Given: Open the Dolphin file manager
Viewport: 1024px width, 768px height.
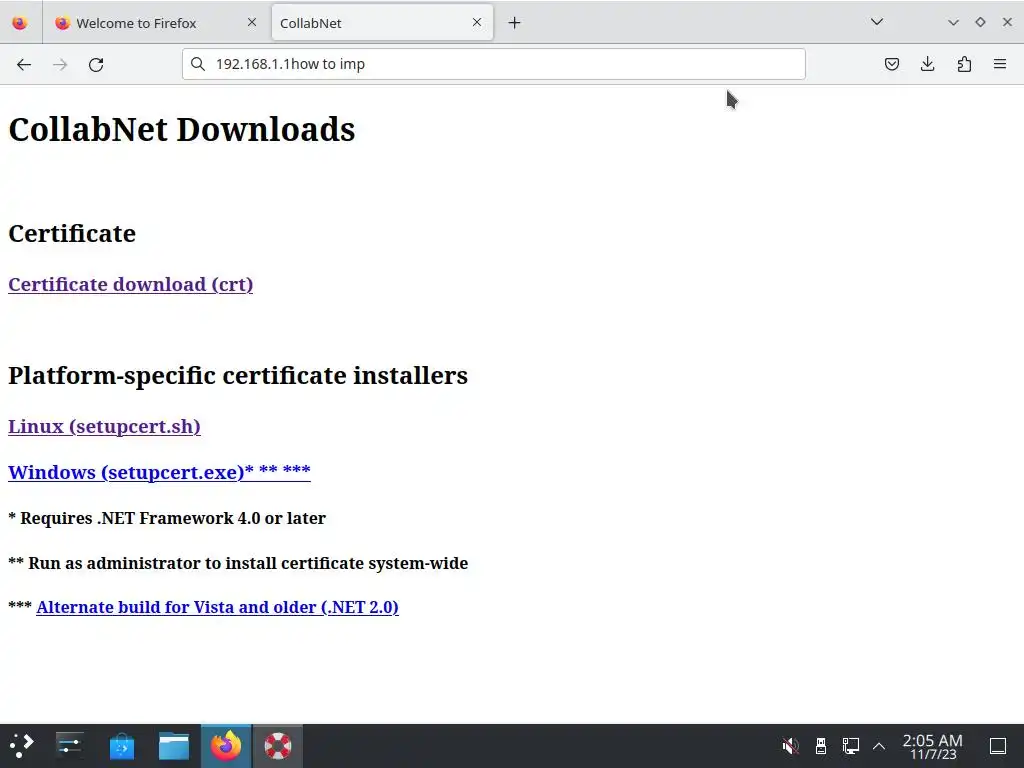Looking at the screenshot, I should tap(174, 746).
